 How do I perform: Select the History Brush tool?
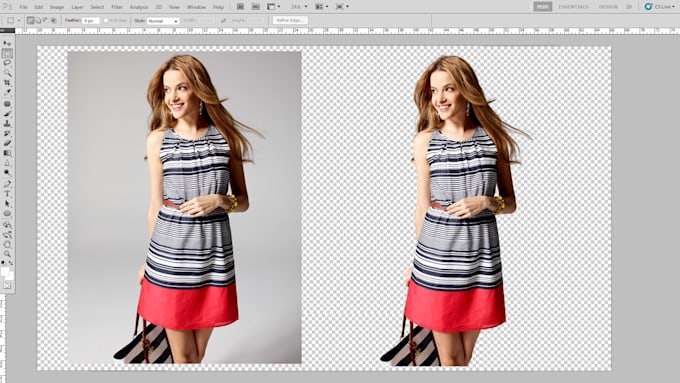[x=7, y=134]
